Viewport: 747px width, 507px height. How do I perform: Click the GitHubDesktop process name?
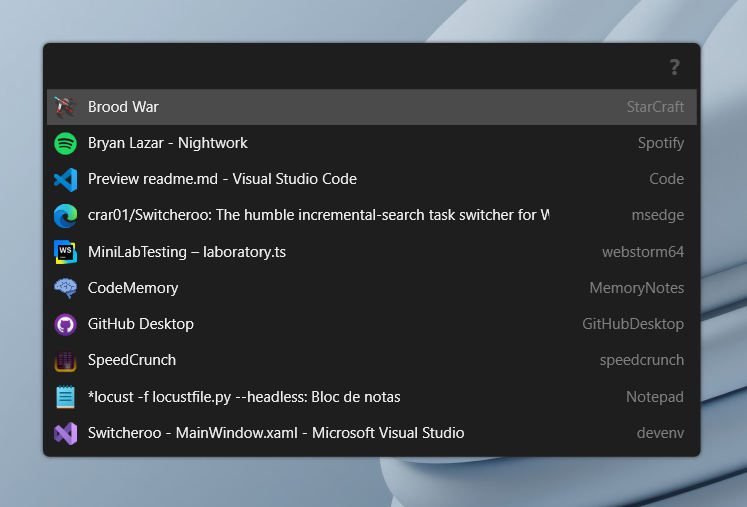point(633,324)
